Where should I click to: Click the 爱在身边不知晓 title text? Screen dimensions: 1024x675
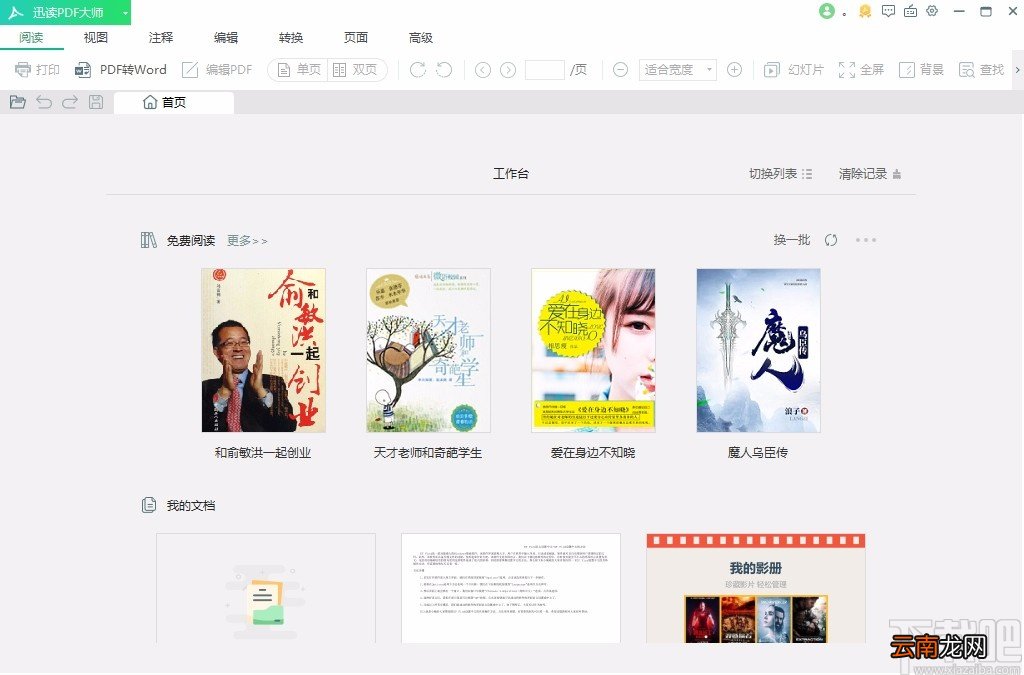(593, 452)
